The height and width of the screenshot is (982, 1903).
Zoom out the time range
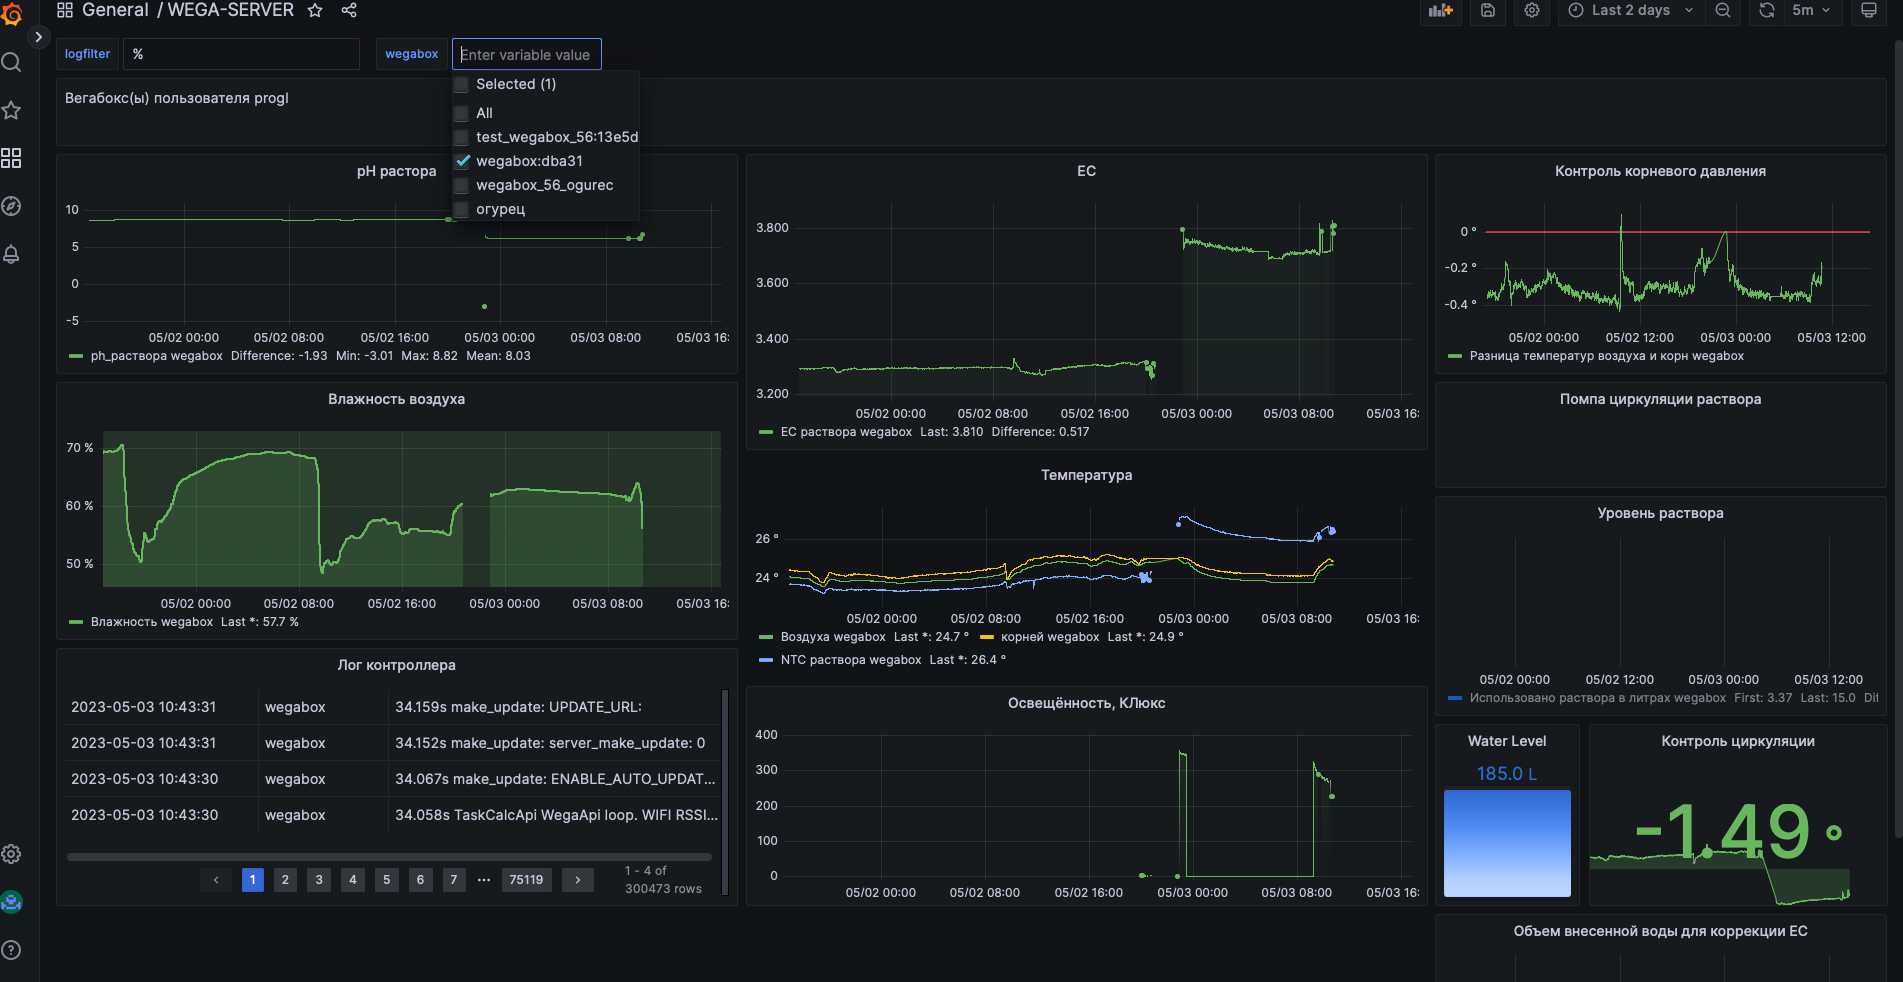coord(1723,10)
